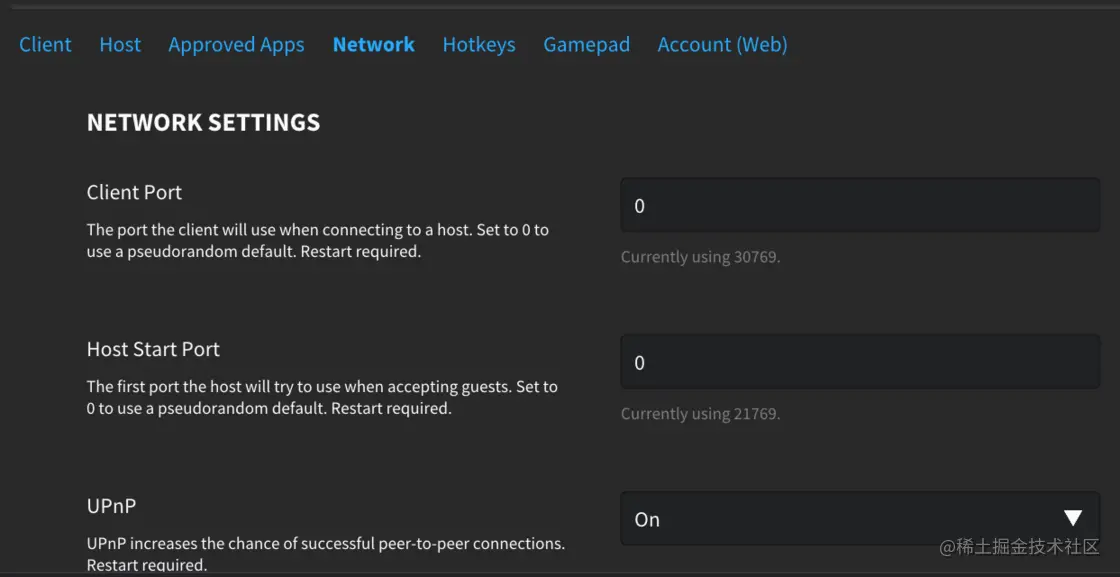
Task: Switch to the Gamepad tab
Action: coord(586,45)
